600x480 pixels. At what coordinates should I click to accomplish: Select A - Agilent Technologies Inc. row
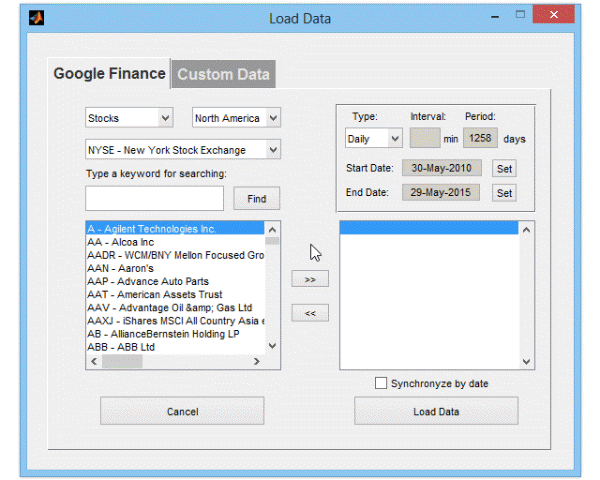(x=175, y=229)
